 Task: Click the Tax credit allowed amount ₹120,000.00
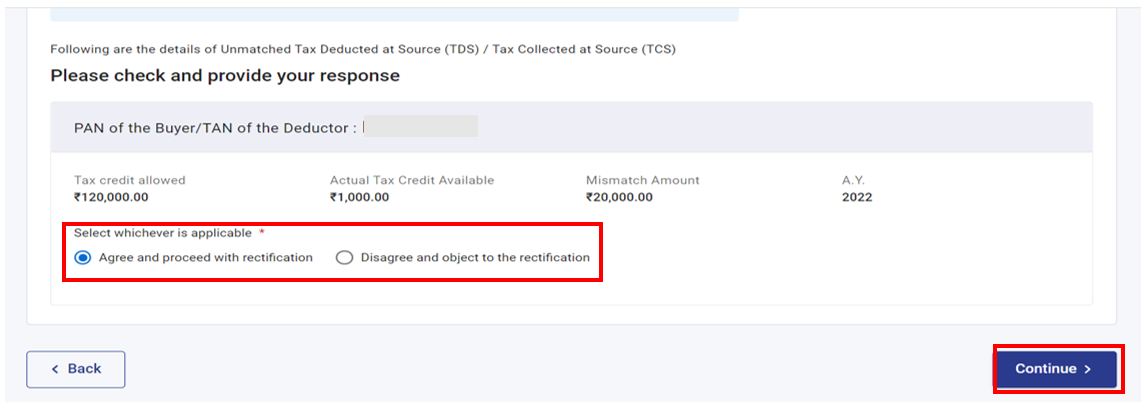click(x=111, y=197)
